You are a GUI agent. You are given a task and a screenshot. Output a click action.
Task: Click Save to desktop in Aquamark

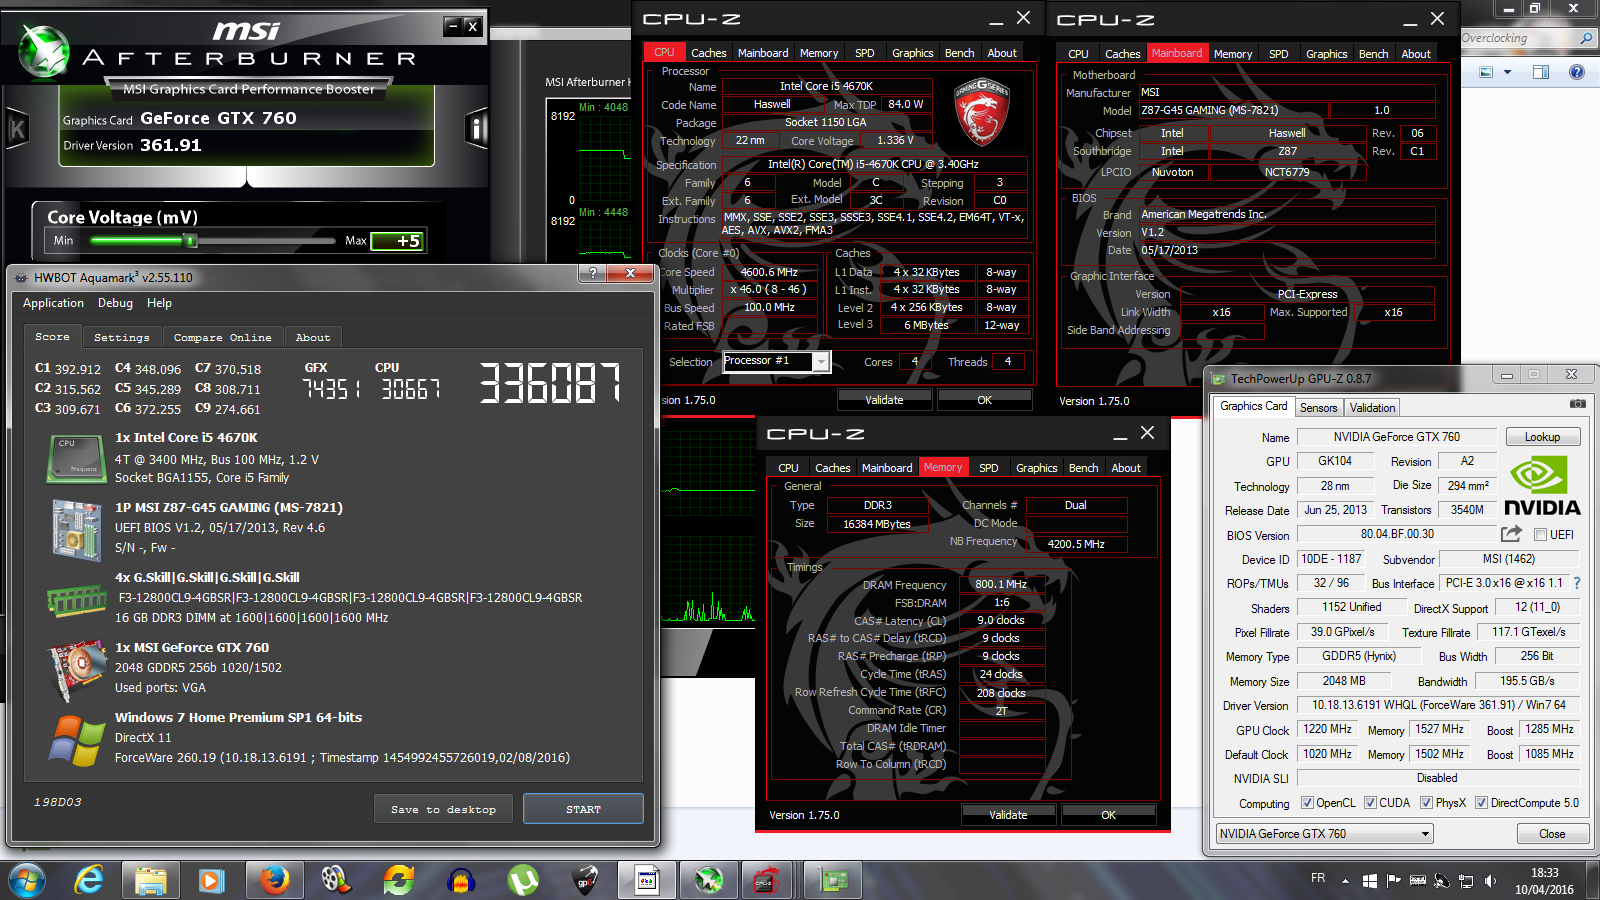pos(443,809)
